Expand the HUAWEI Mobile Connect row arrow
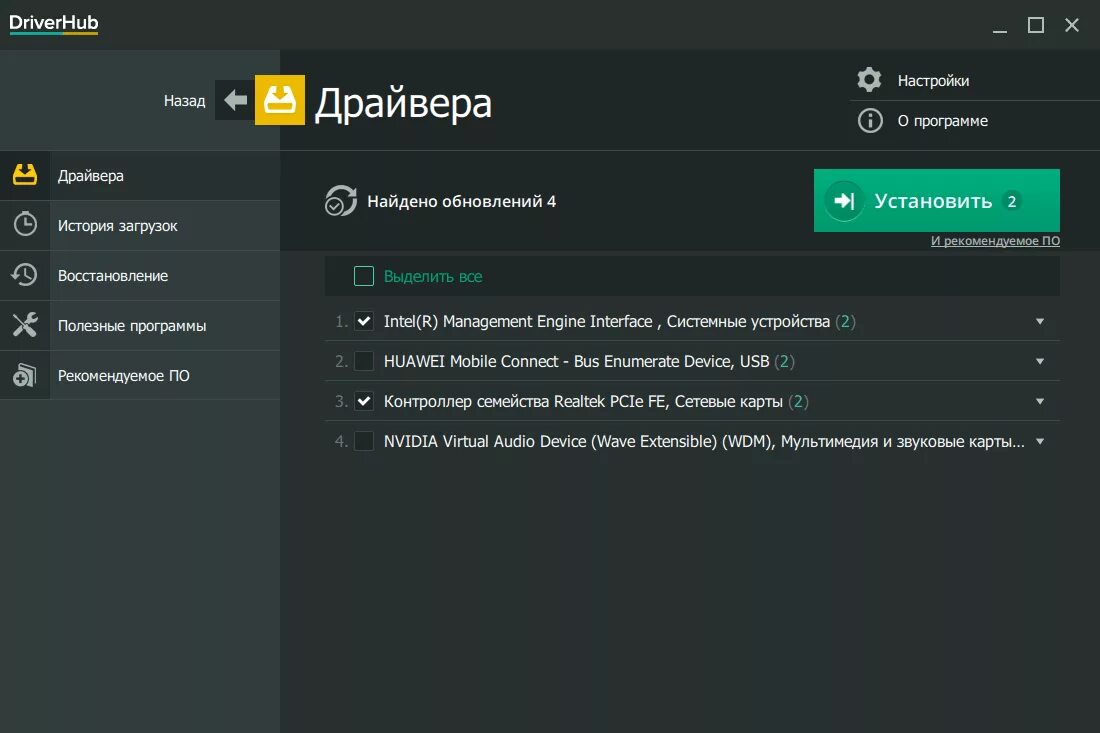This screenshot has width=1100, height=733. pyautogui.click(x=1040, y=361)
